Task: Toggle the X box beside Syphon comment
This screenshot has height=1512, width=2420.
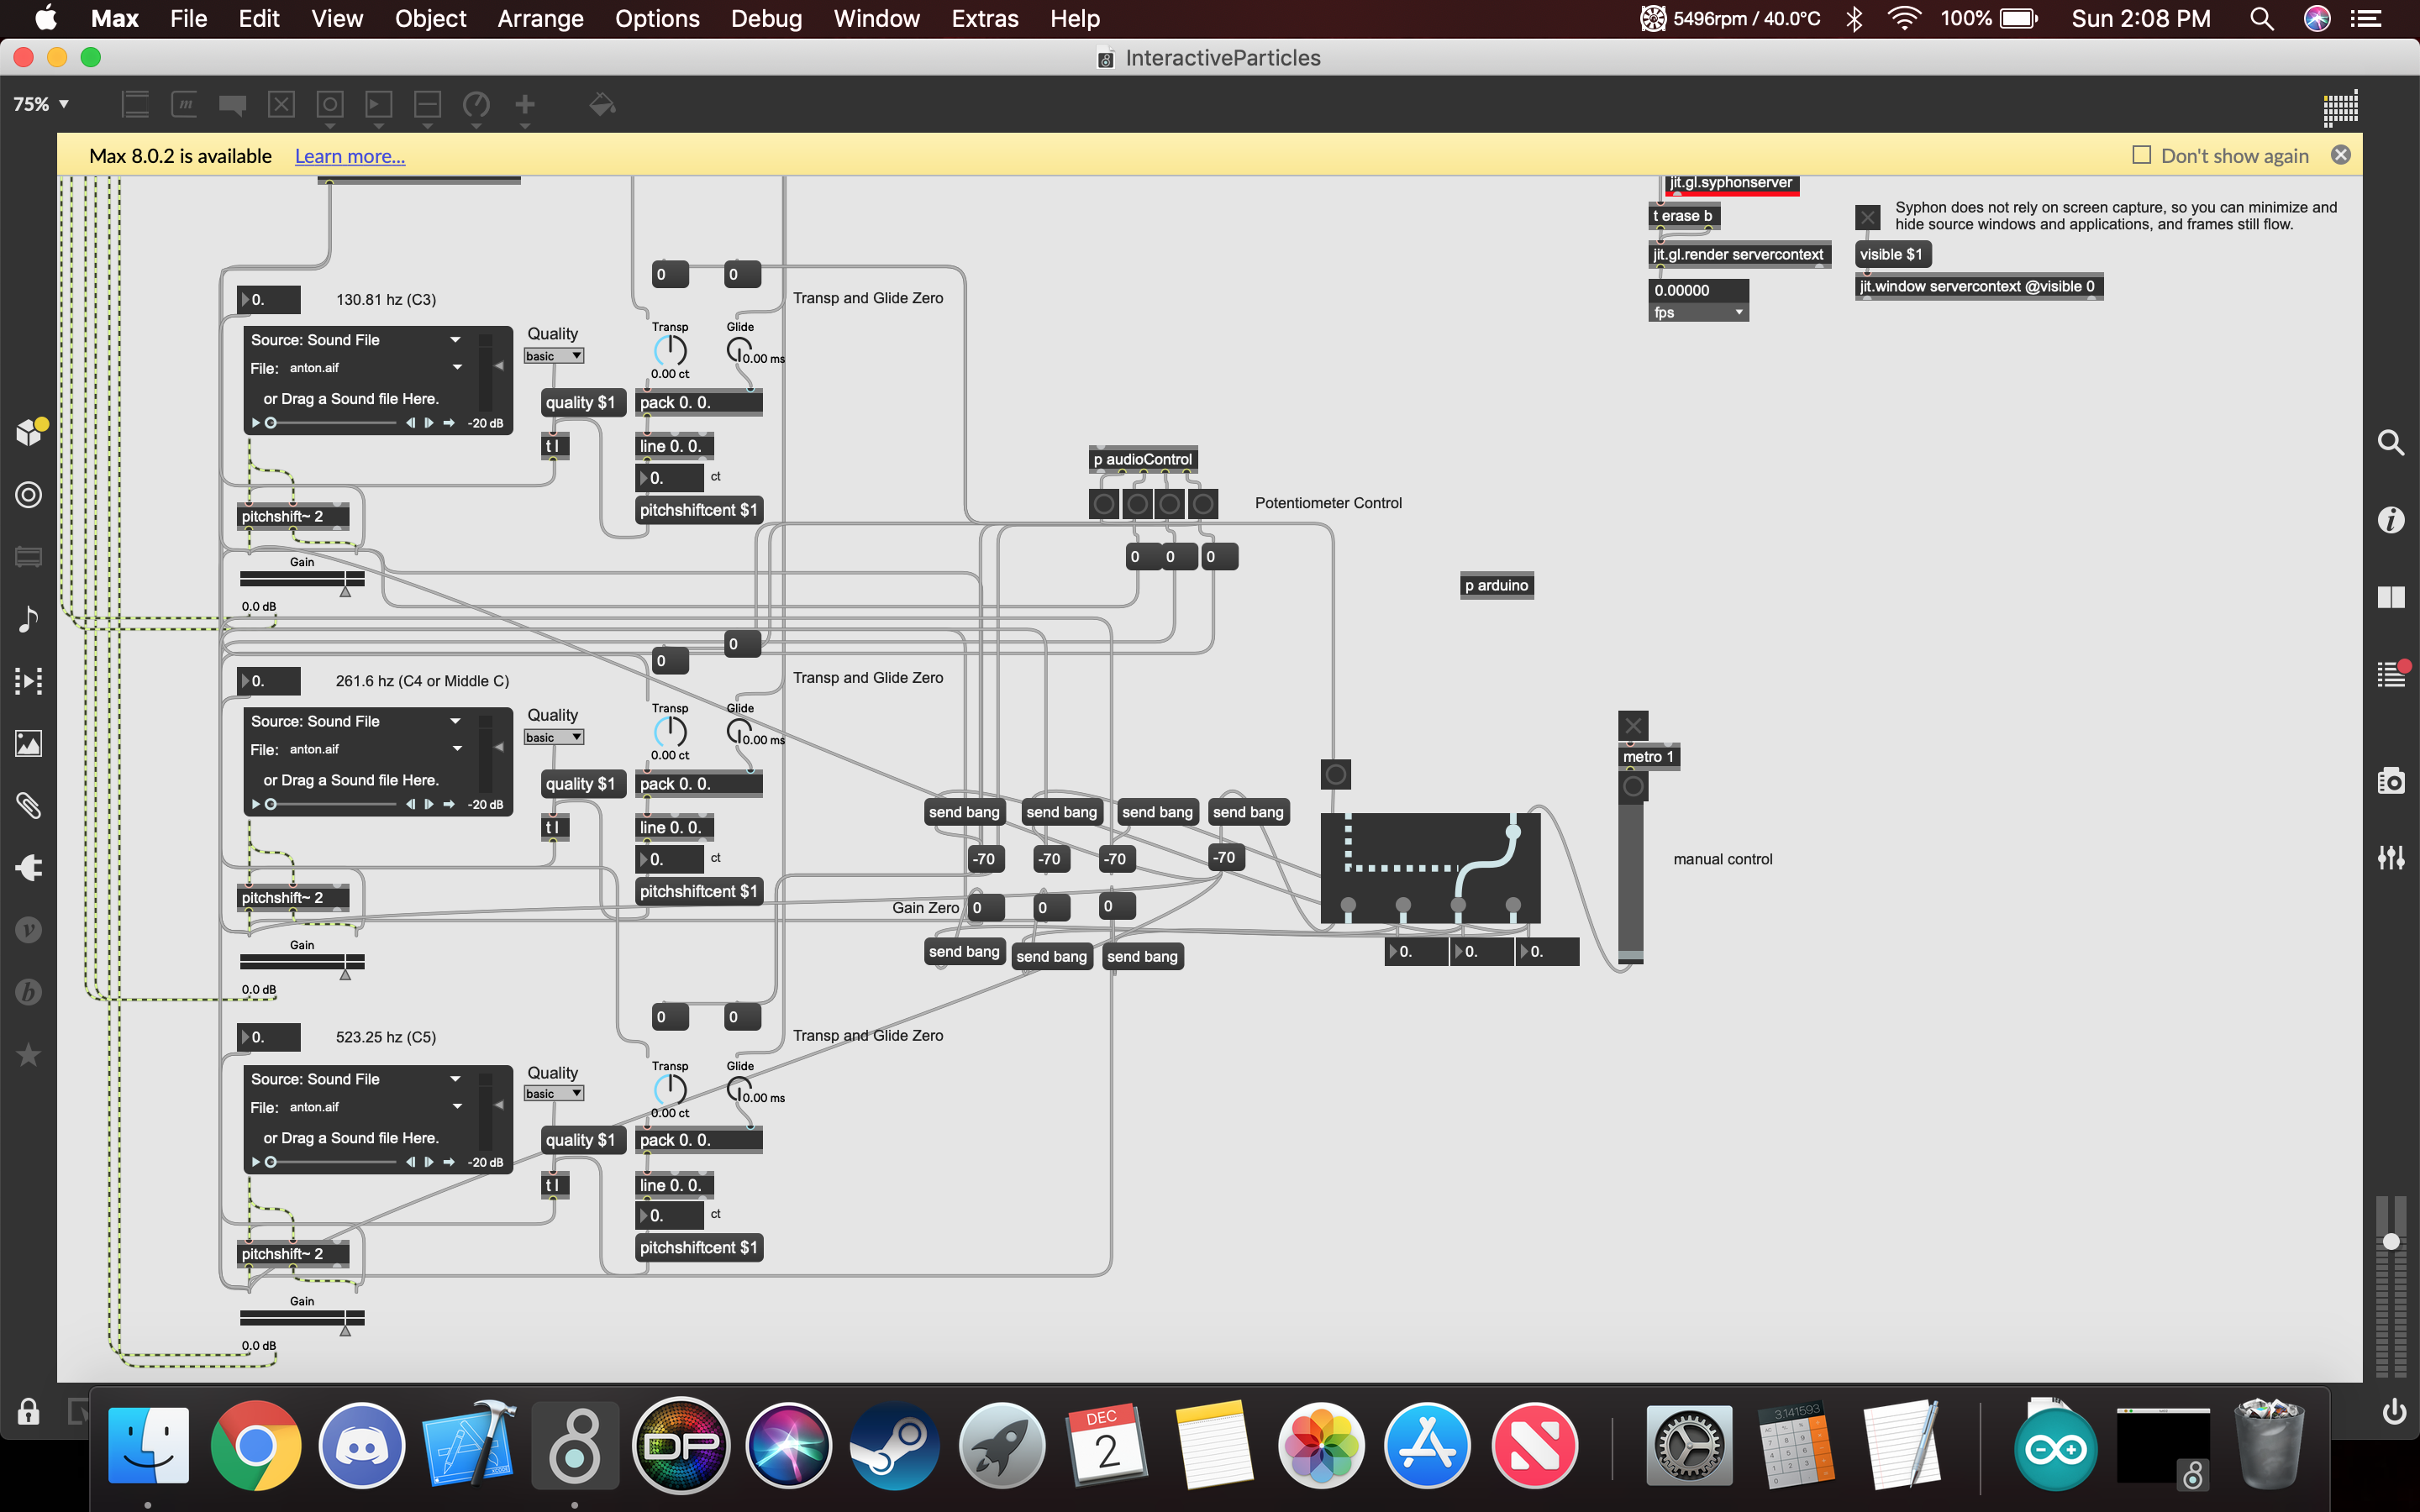Action: [1868, 216]
